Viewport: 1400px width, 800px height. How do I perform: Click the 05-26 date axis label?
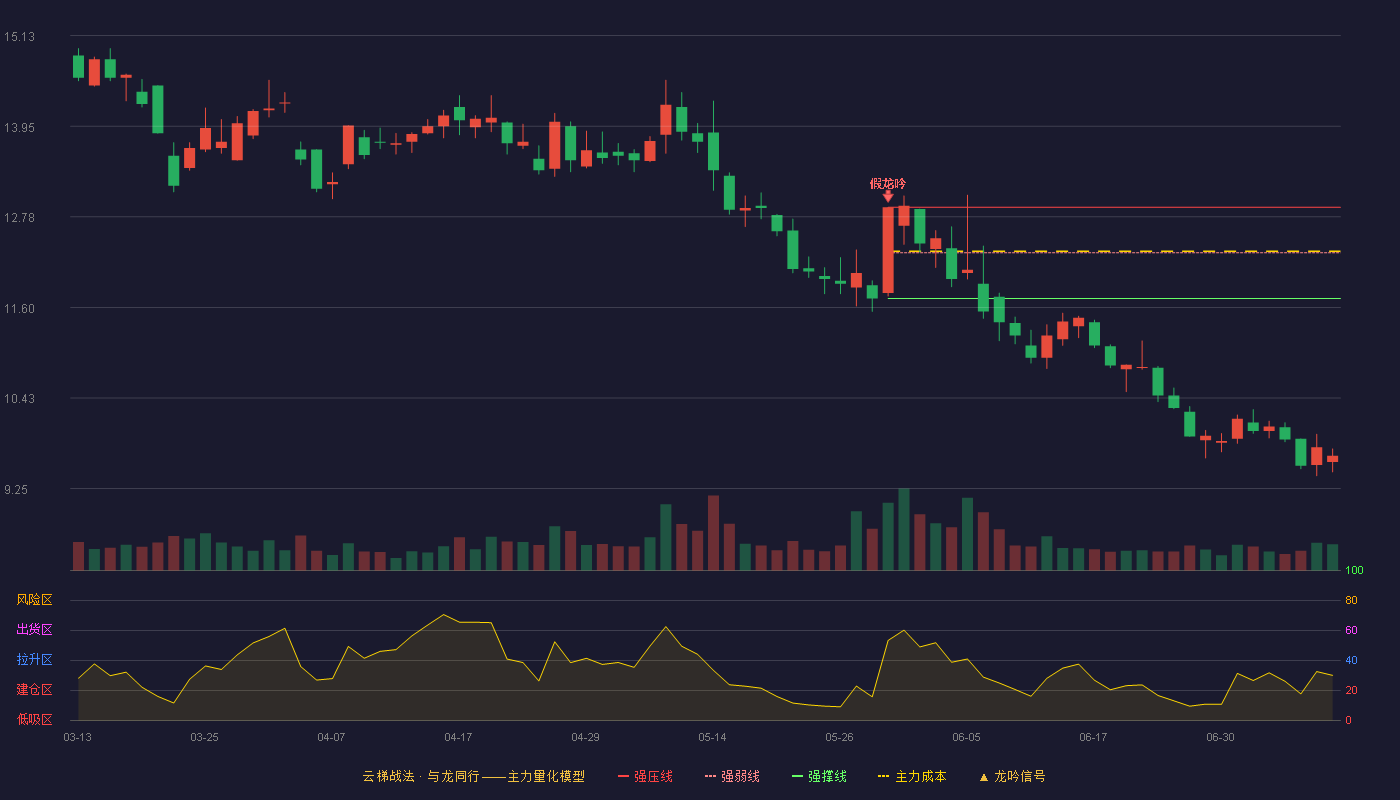840,737
